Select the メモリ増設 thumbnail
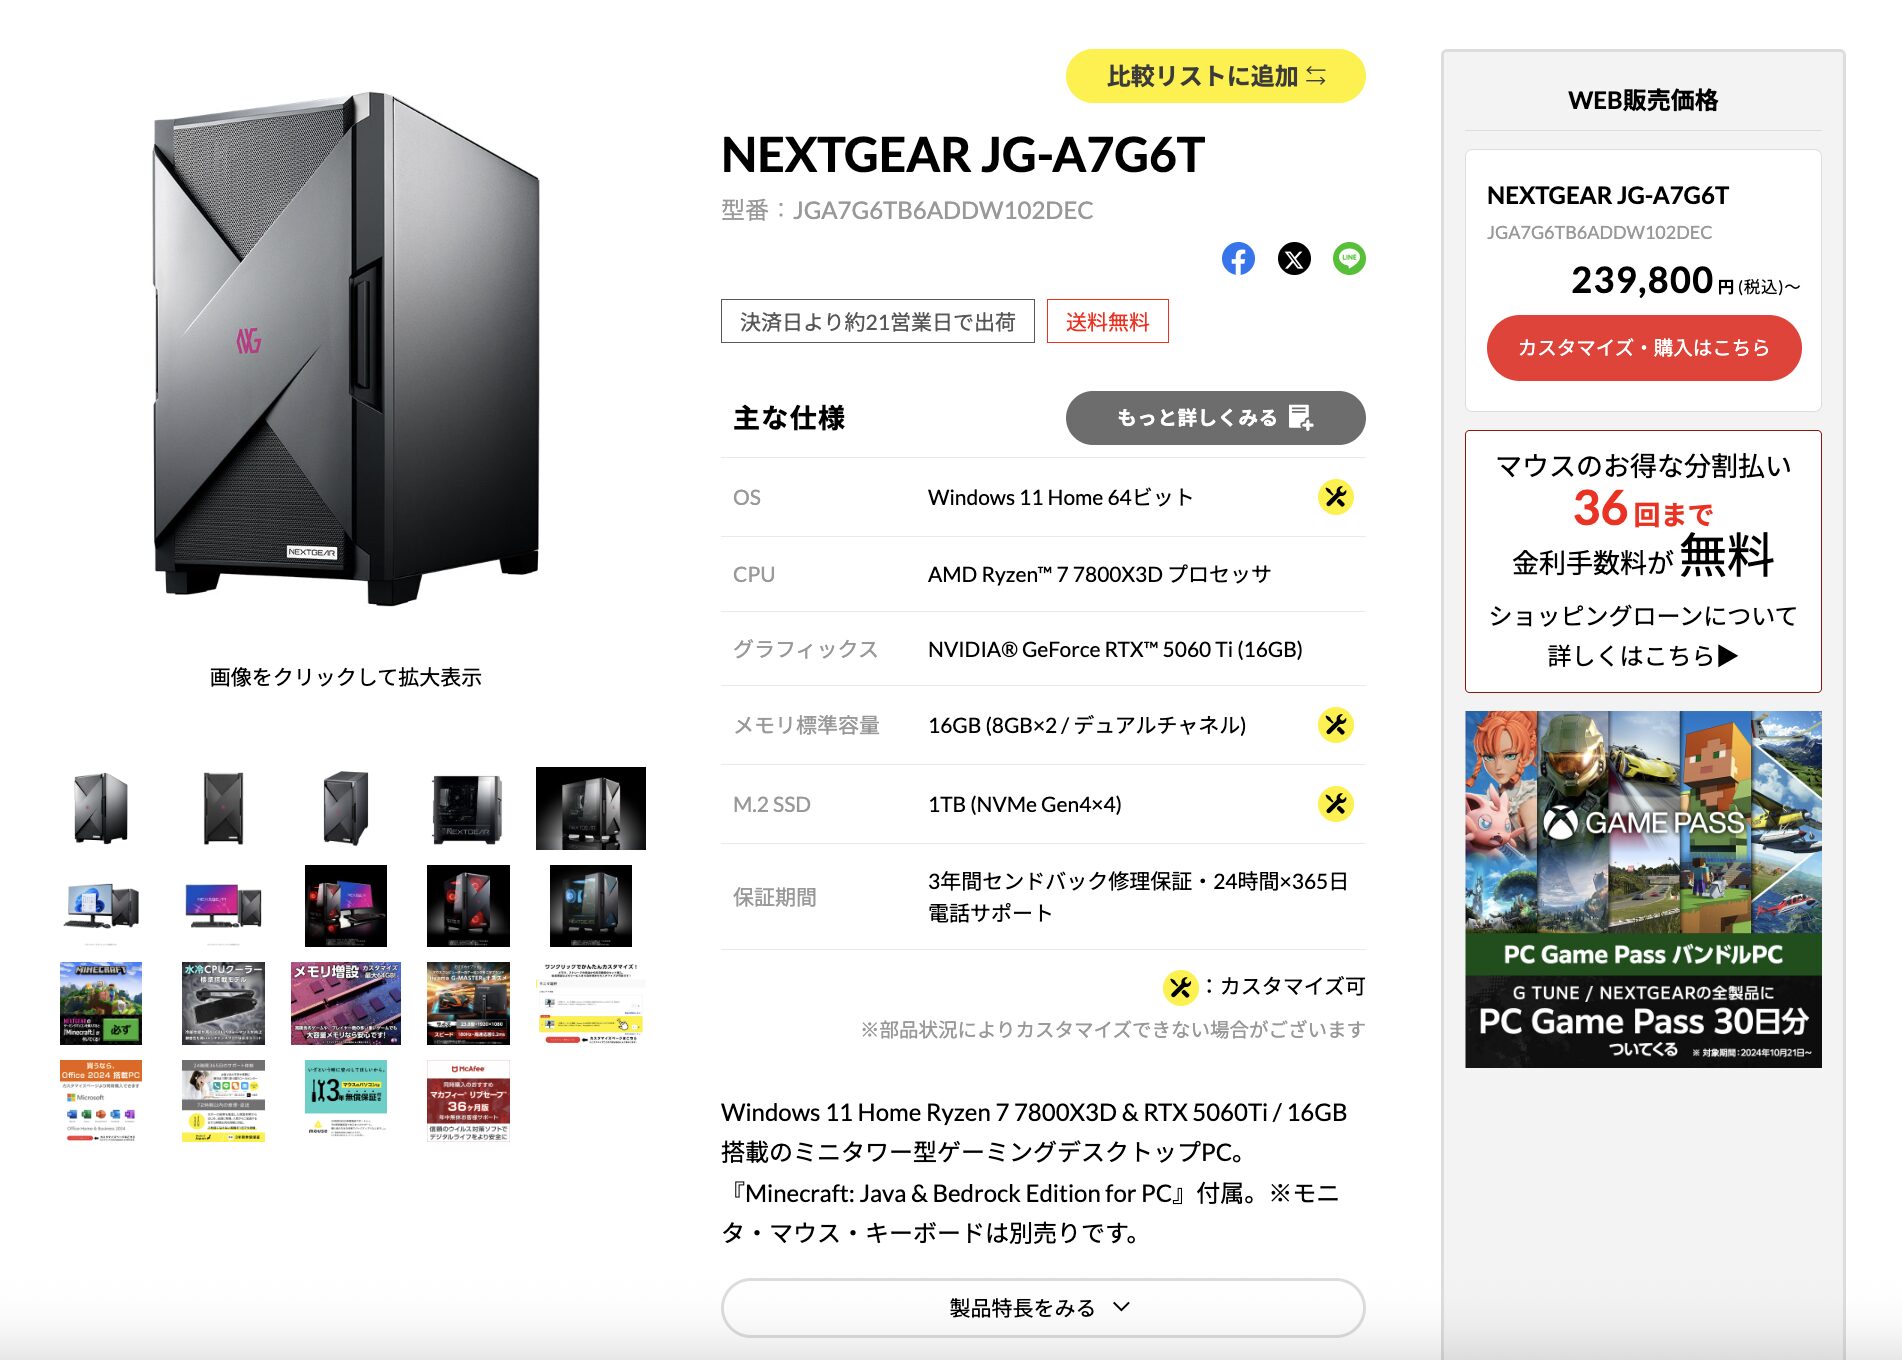This screenshot has height=1360, width=1902. pyautogui.click(x=346, y=1003)
